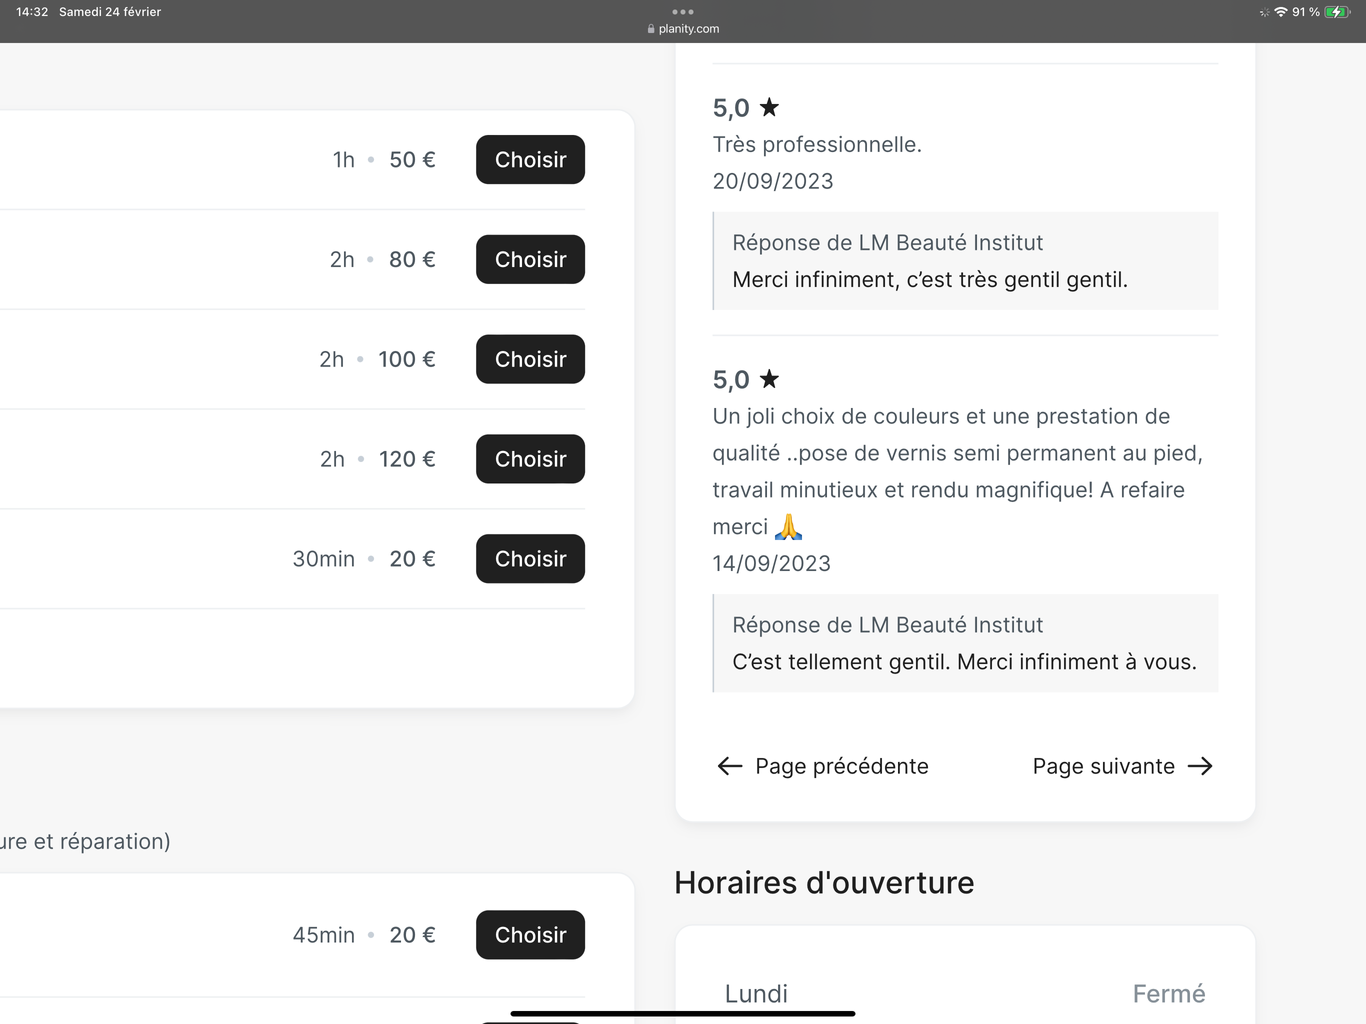Choose the 2h 80 € service
This screenshot has width=1366, height=1024.
pos(530,260)
